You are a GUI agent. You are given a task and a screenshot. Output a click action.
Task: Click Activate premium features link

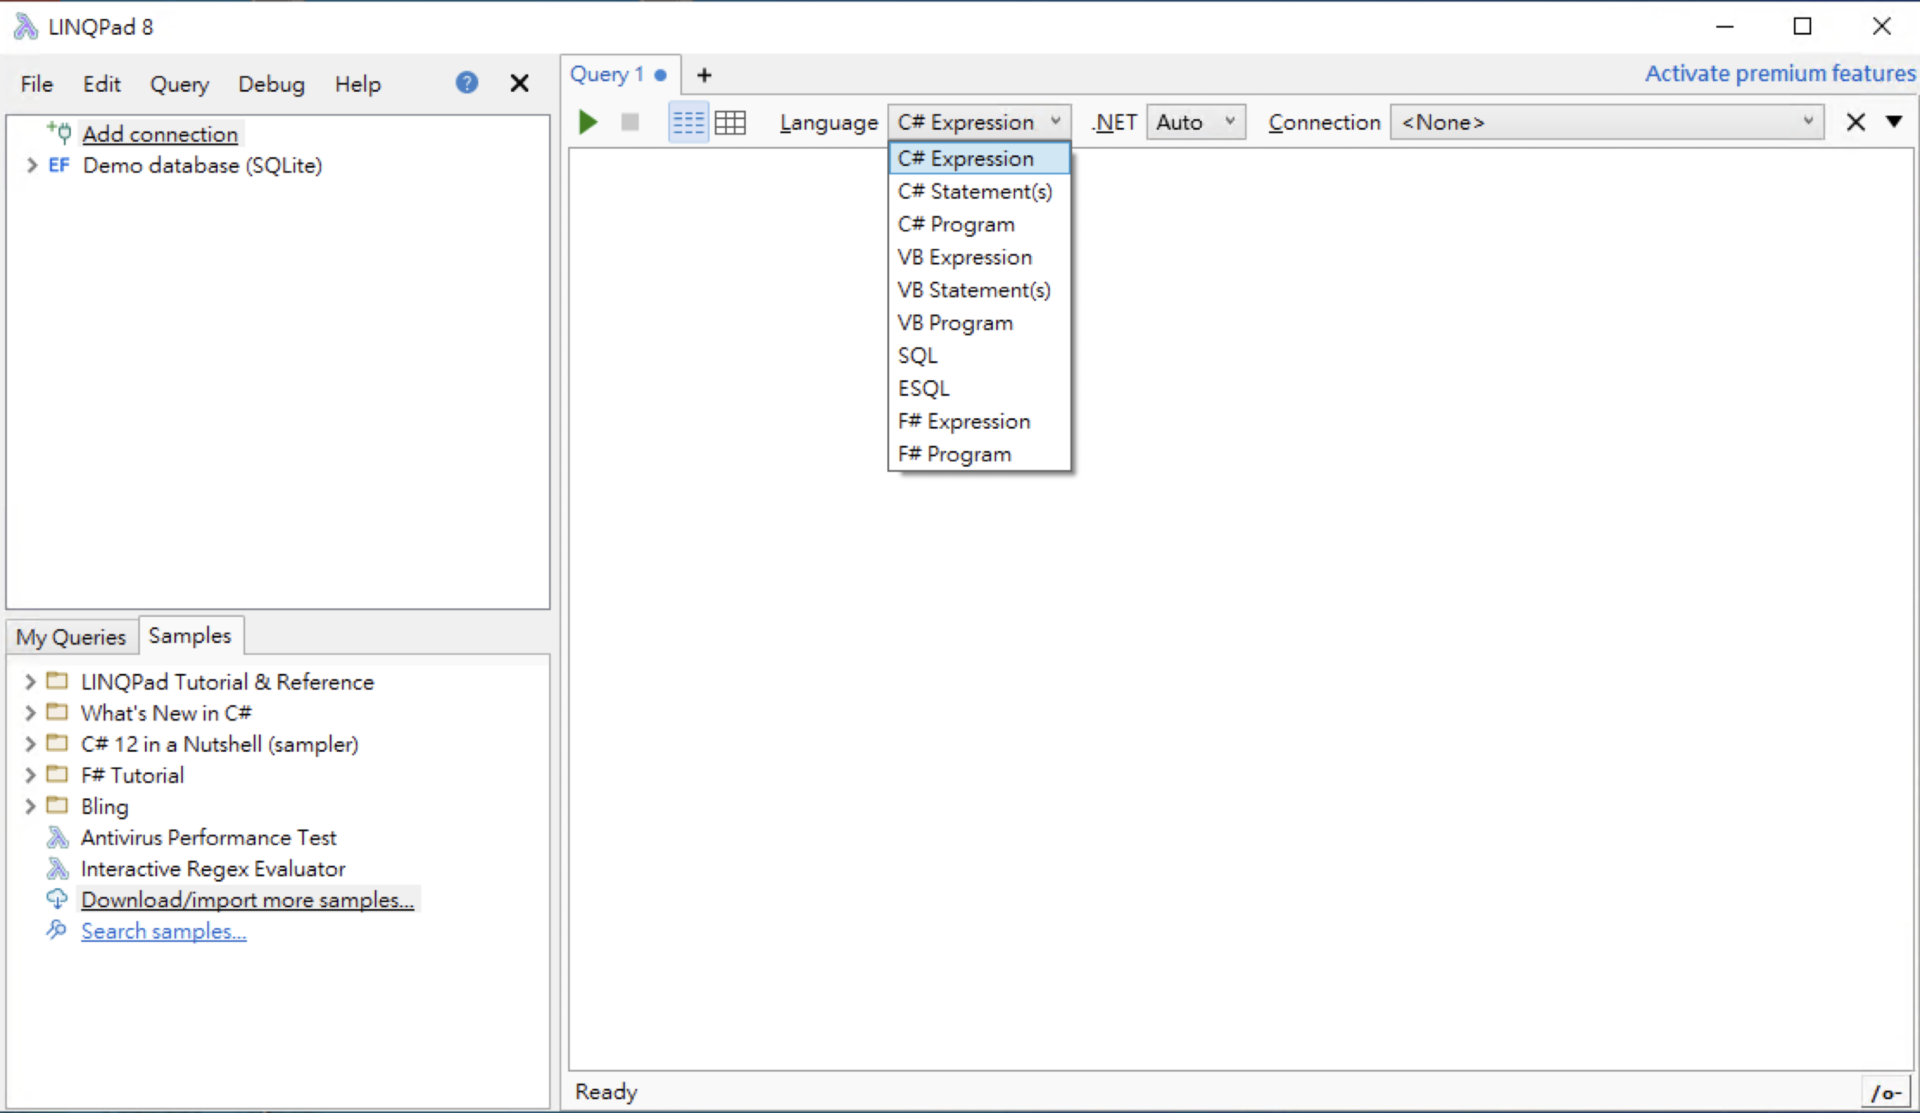click(x=1780, y=73)
